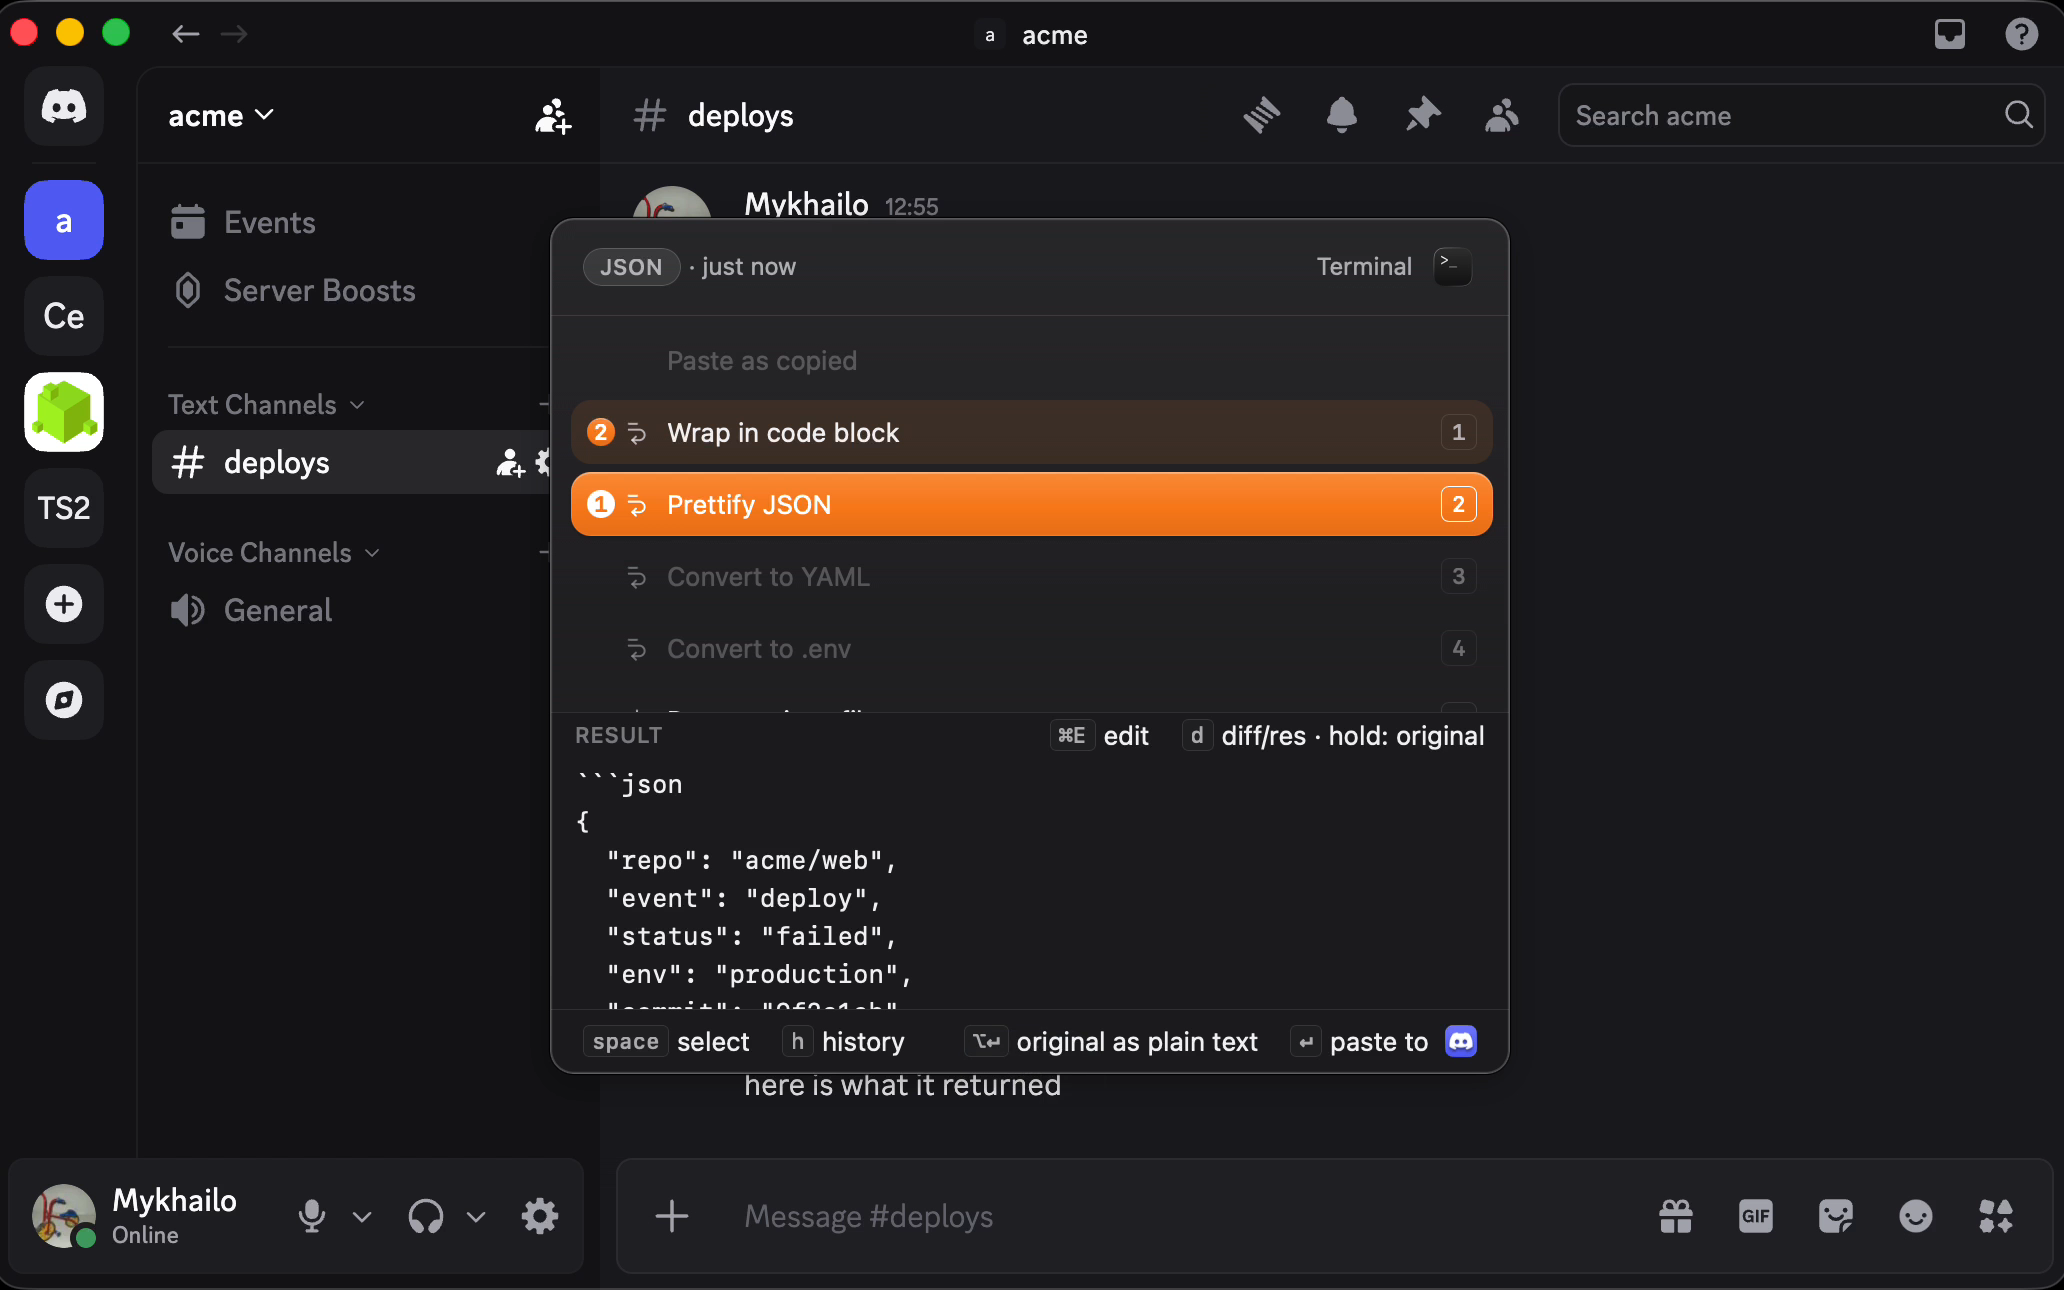This screenshot has width=2064, height=1290.
Task: Focus the Search acme field
Action: 1801,115
